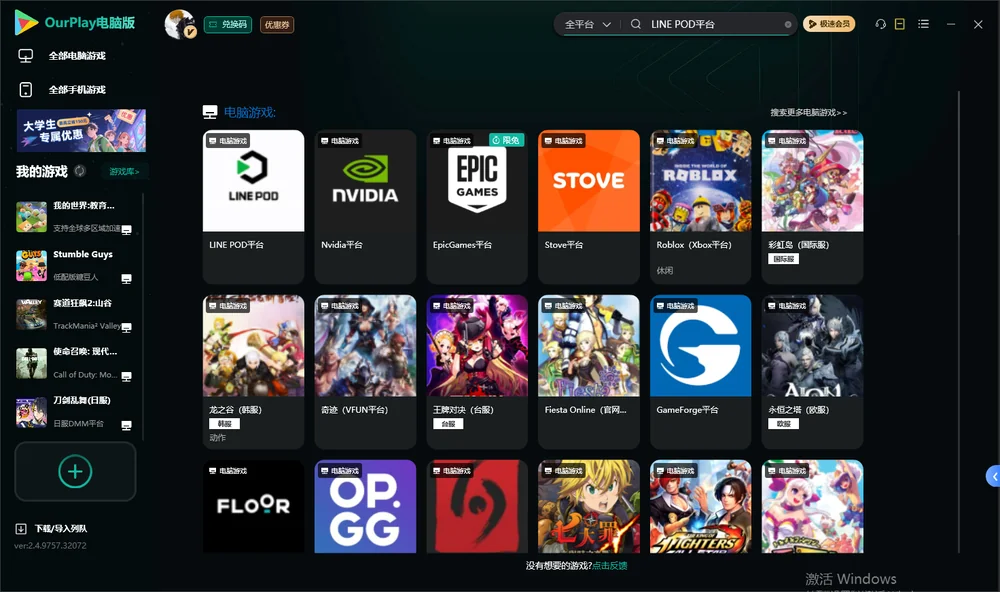The height and width of the screenshot is (592, 1000).
Task: Add a new game with plus button
Action: click(x=75, y=471)
